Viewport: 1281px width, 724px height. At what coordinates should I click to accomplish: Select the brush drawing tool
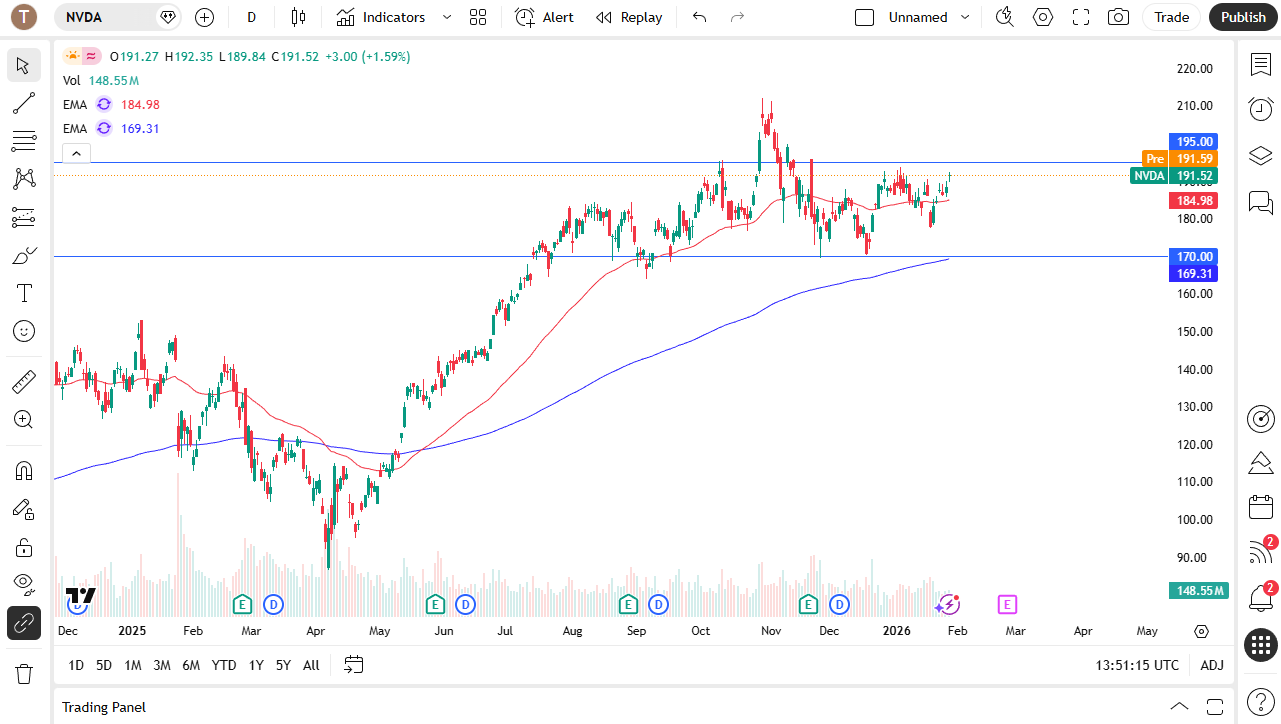tap(24, 255)
